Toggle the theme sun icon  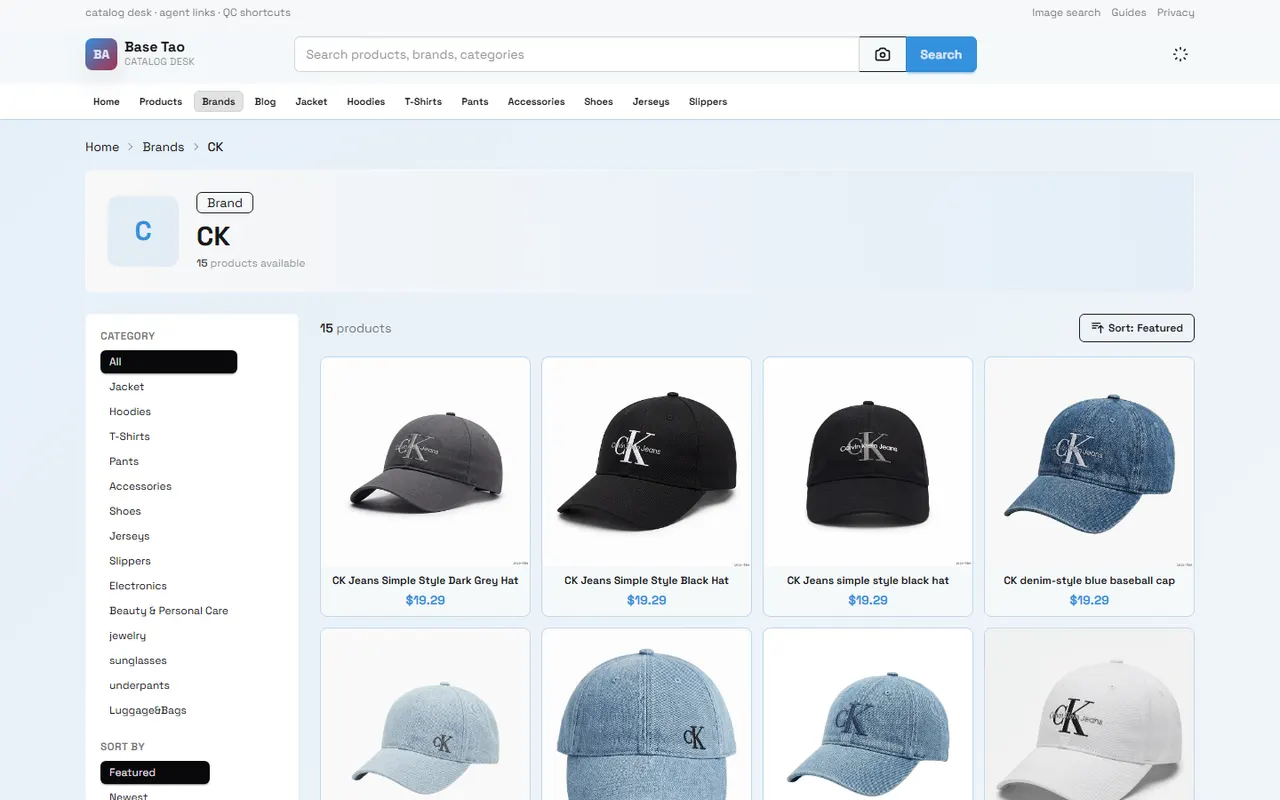coord(1180,55)
